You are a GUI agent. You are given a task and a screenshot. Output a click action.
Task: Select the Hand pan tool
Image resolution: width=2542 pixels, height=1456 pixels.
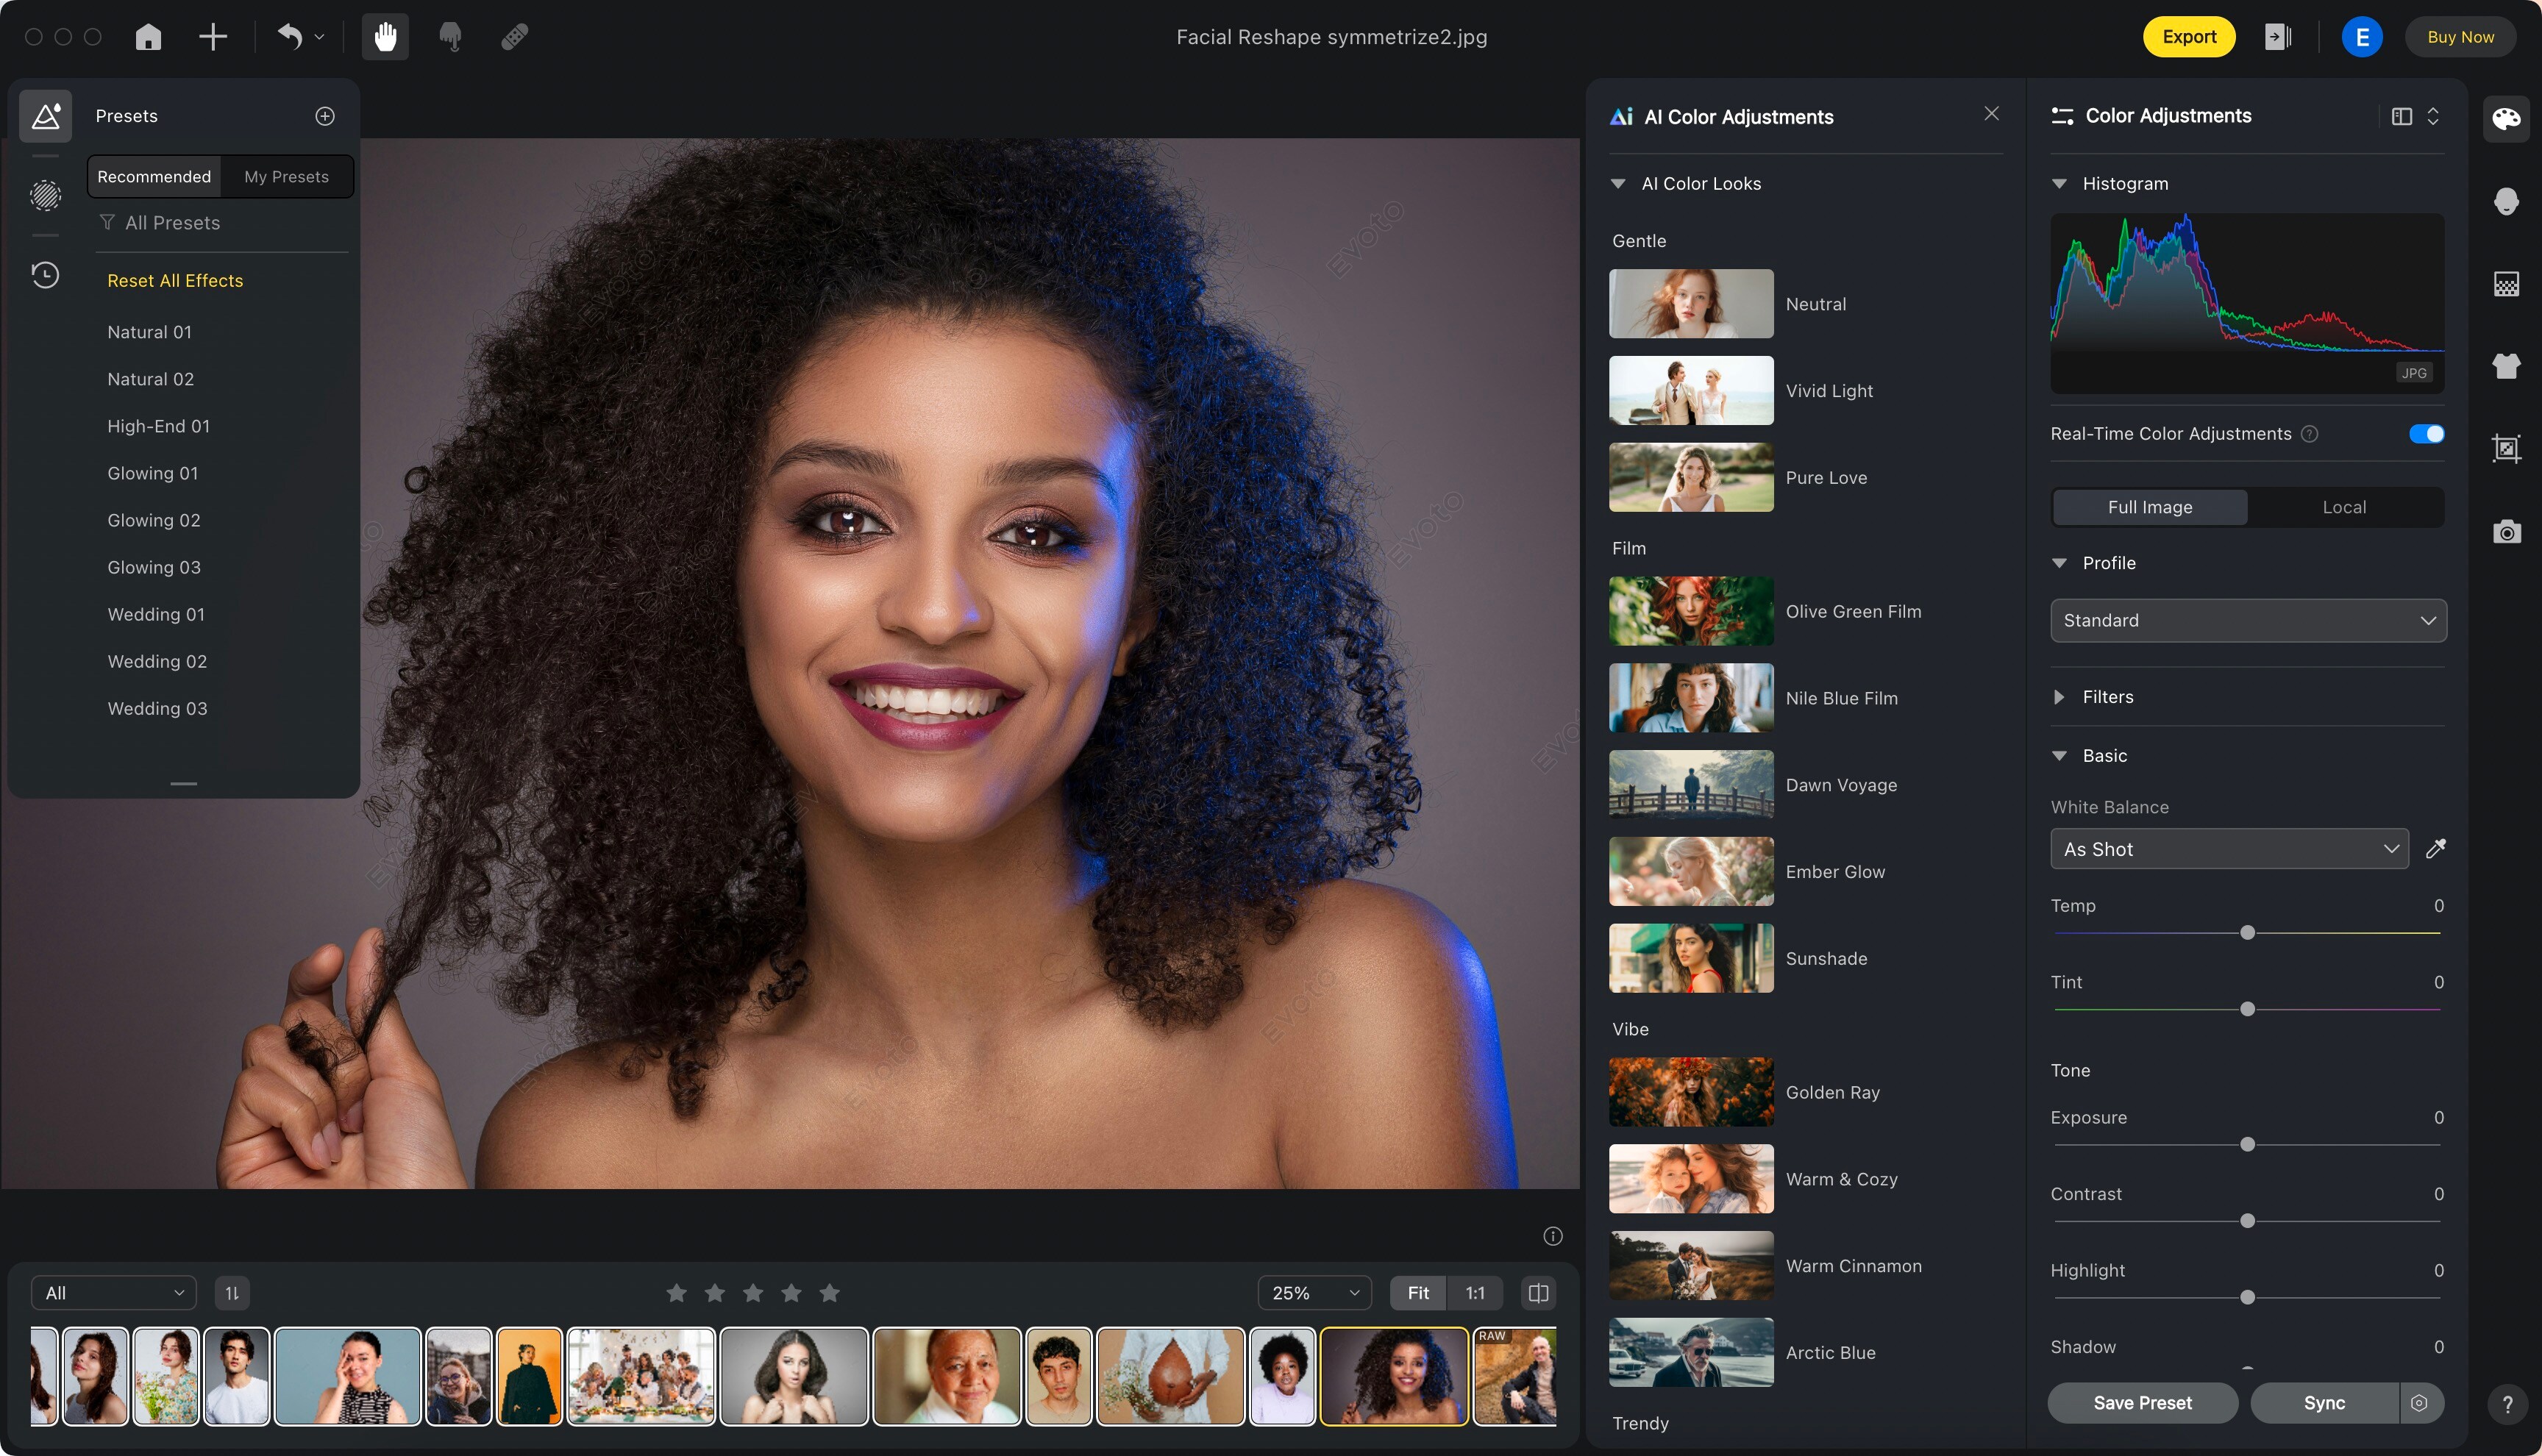pyautogui.click(x=385, y=37)
